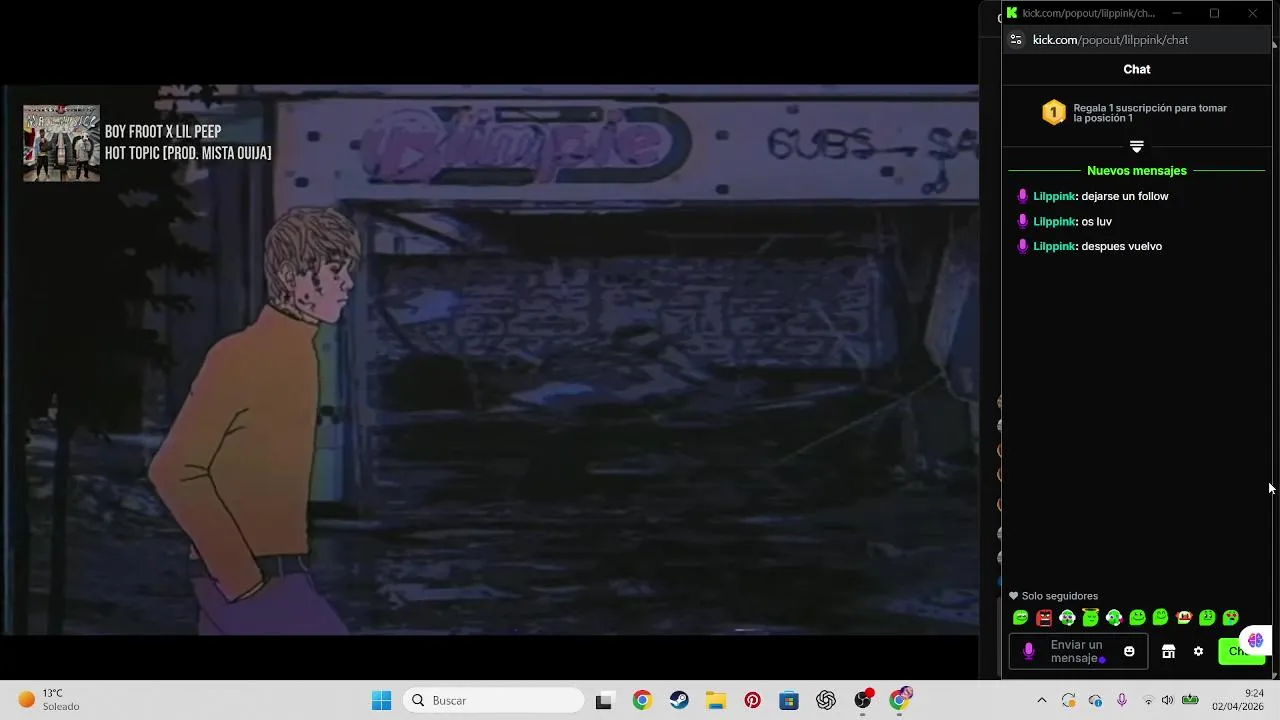Click the album cover thumbnail on video

[x=61, y=143]
